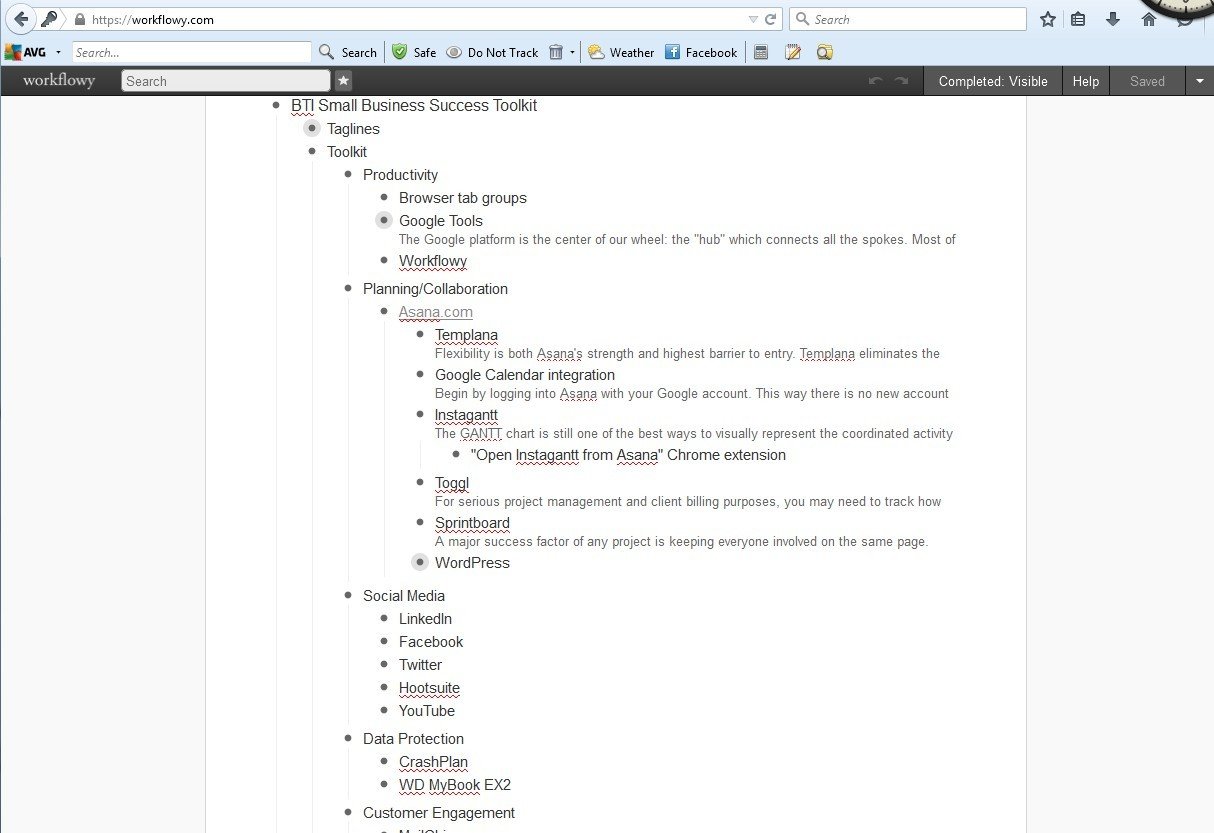Click the Workflowy list item
1214x833 pixels.
click(433, 261)
